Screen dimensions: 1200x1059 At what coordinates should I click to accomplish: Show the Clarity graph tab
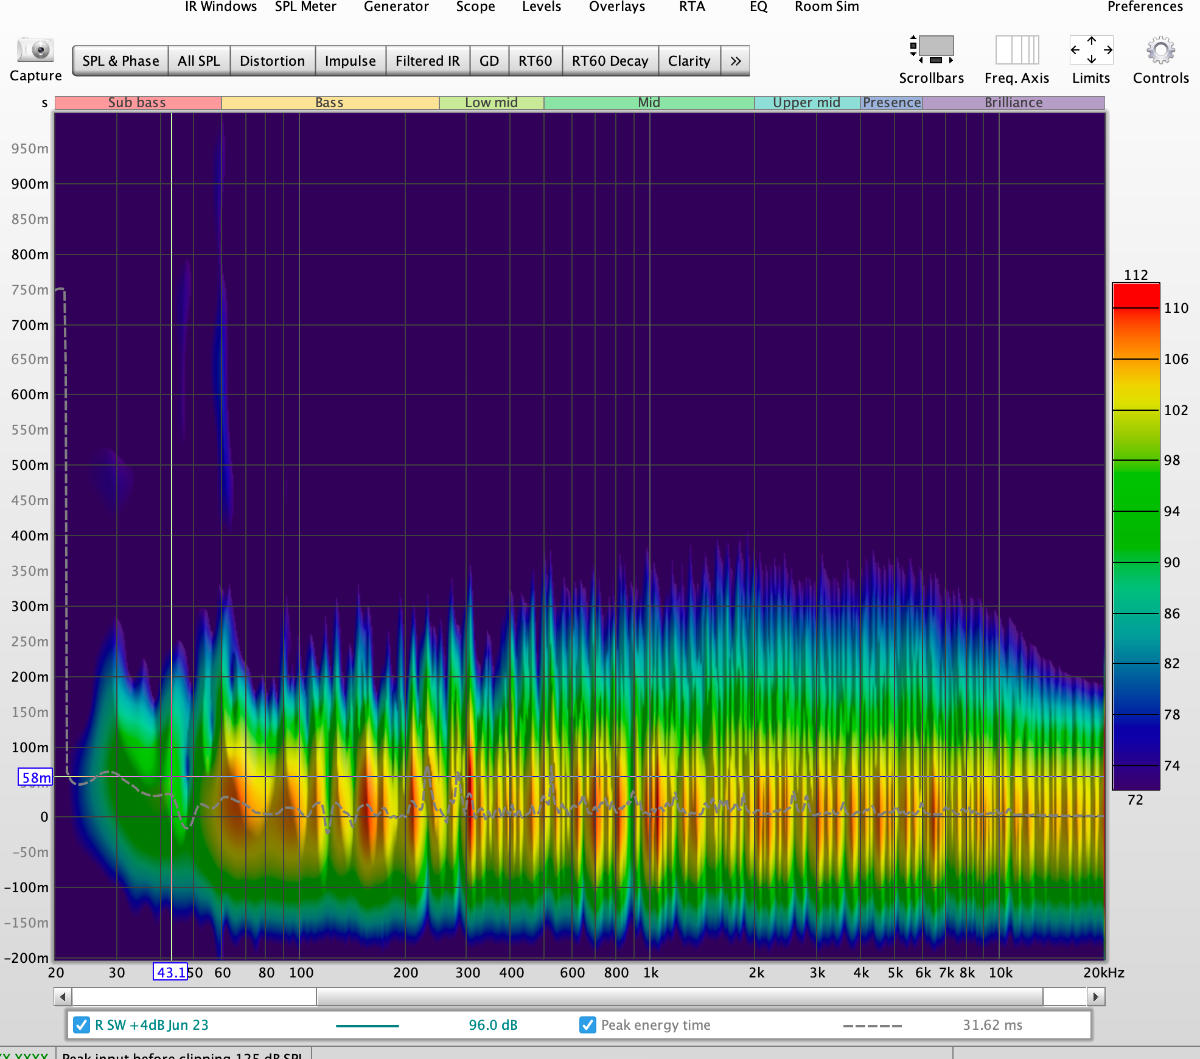coord(689,61)
